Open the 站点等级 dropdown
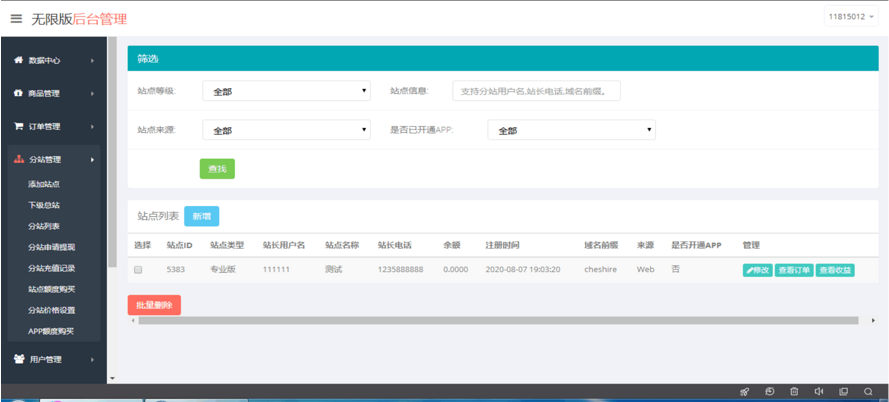The height and width of the screenshot is (402, 889). 286,91
